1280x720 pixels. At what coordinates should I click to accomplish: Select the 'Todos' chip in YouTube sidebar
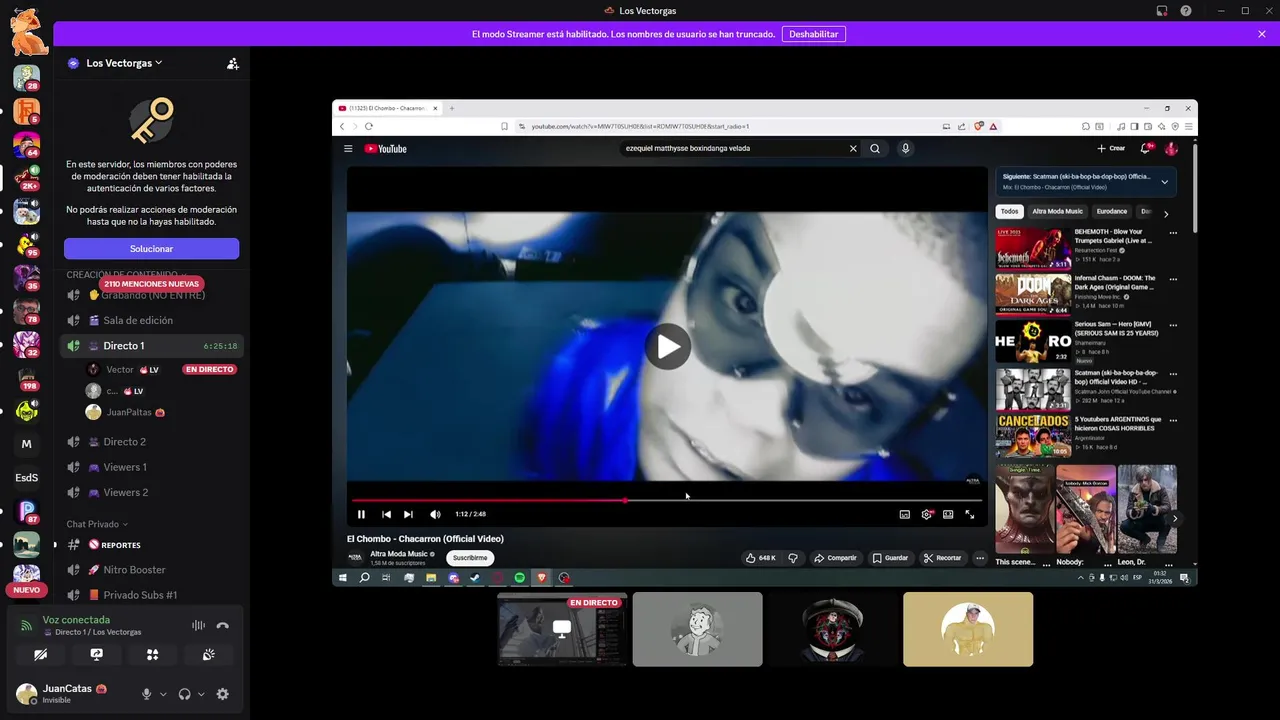pyautogui.click(x=1010, y=211)
